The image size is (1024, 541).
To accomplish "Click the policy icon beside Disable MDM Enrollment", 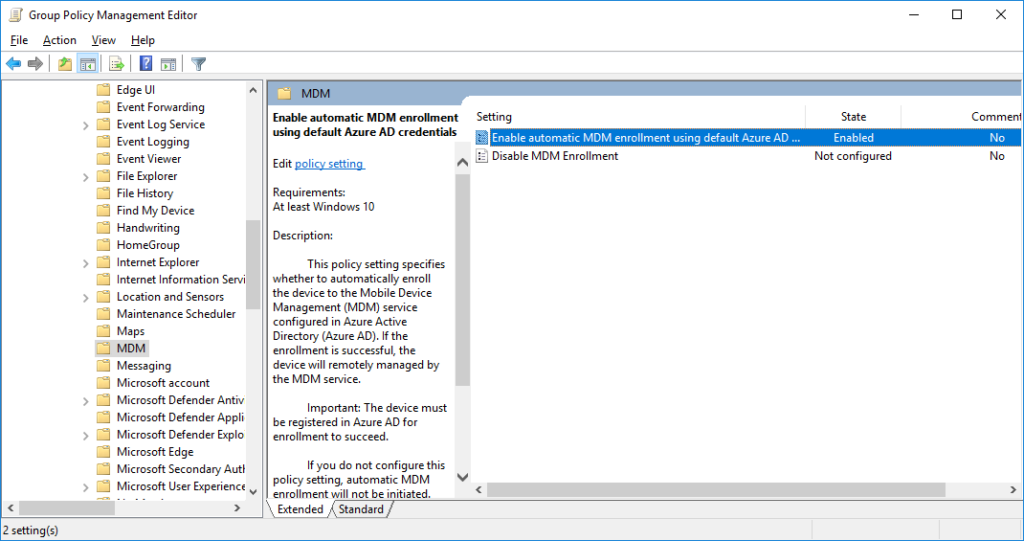I will (x=482, y=156).
